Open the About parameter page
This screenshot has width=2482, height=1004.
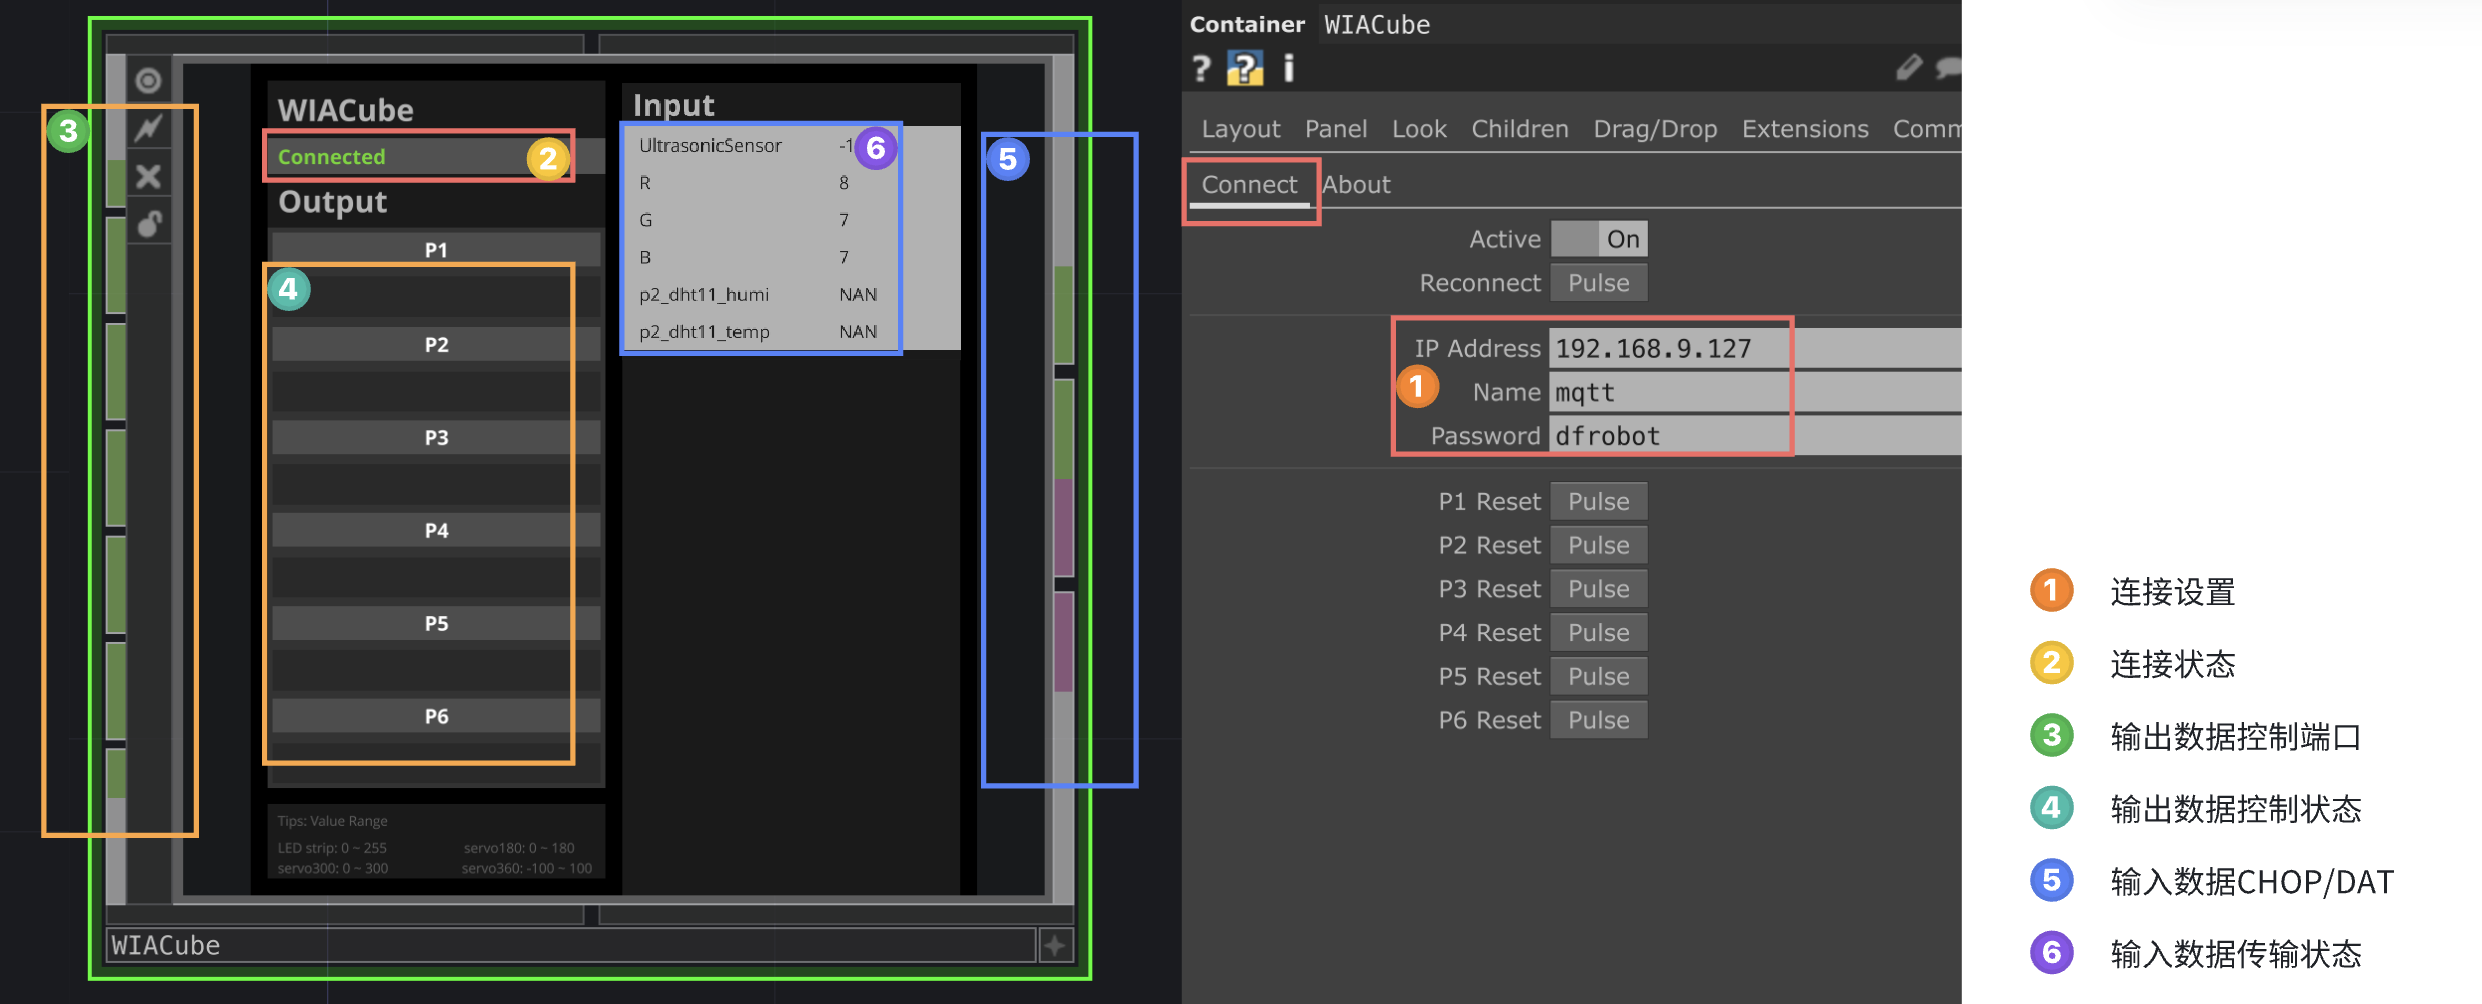pyautogui.click(x=1356, y=185)
